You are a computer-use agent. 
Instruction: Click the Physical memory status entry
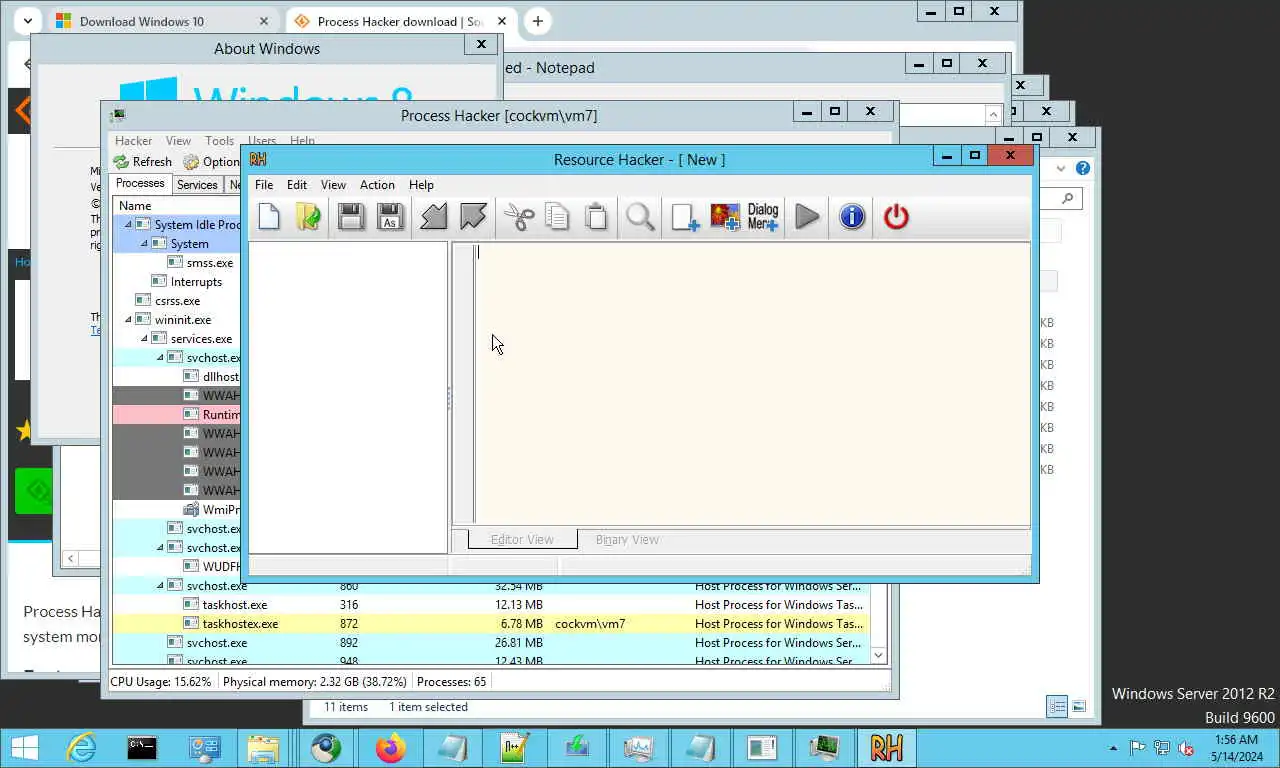(x=314, y=682)
